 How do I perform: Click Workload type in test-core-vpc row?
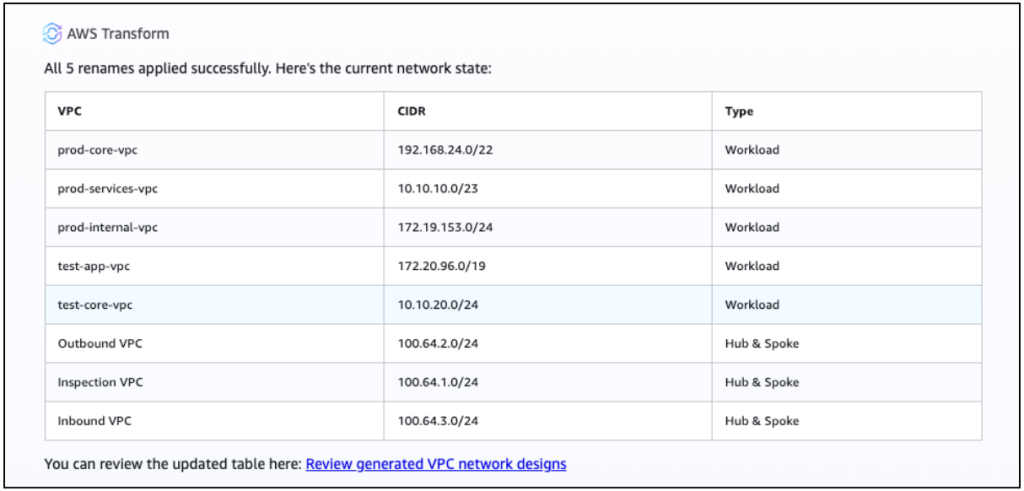(x=752, y=305)
